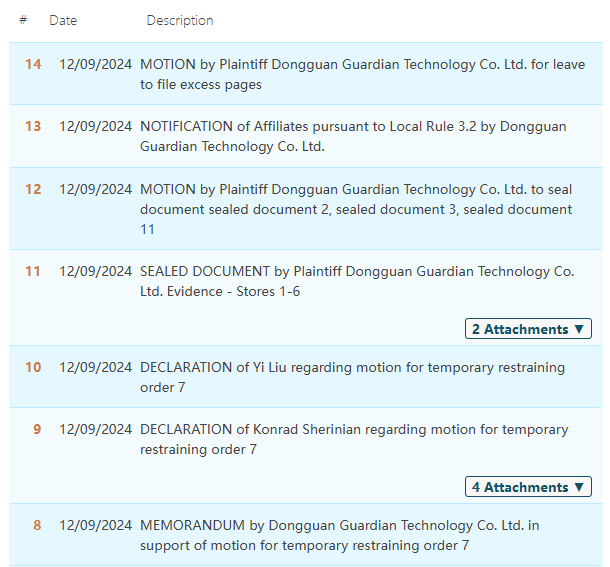Click the # column header
The image size is (610, 567).
23,20
